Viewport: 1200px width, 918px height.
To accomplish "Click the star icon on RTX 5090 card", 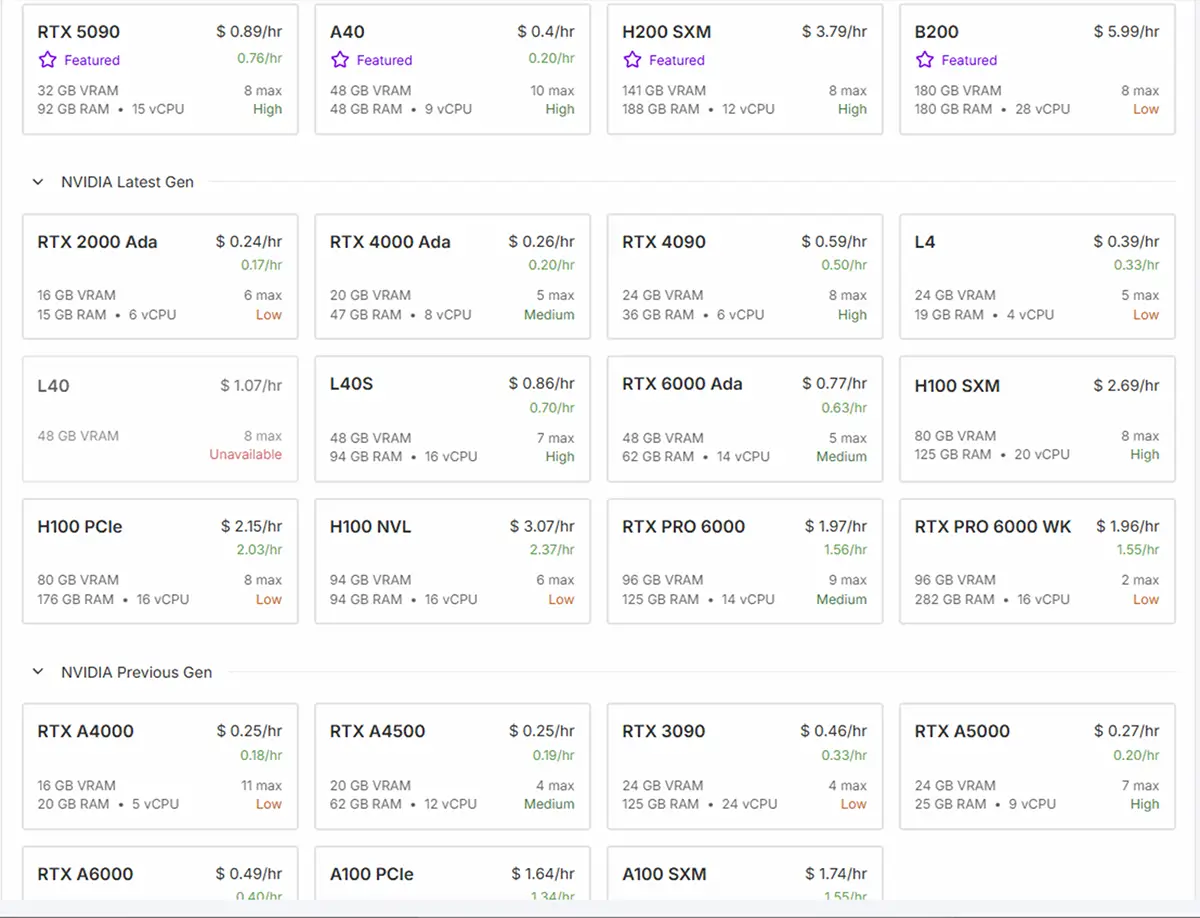I will [x=46, y=60].
